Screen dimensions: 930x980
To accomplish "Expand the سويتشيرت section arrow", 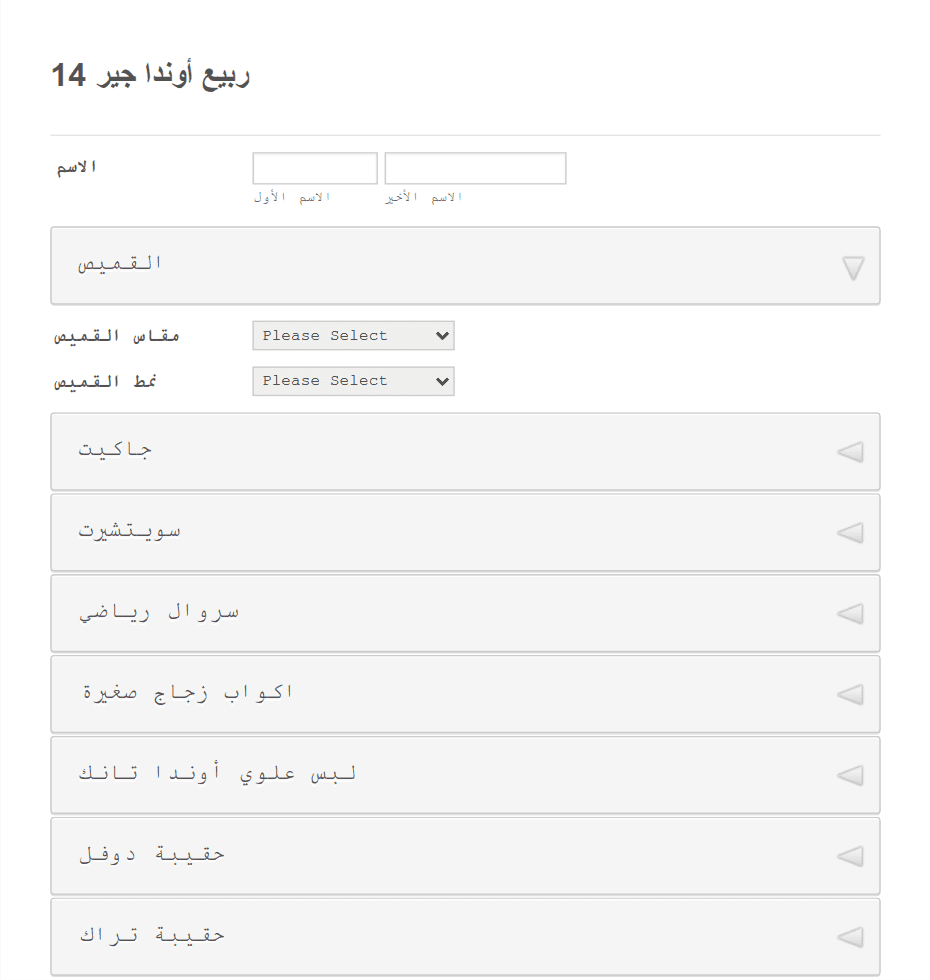I will point(850,532).
